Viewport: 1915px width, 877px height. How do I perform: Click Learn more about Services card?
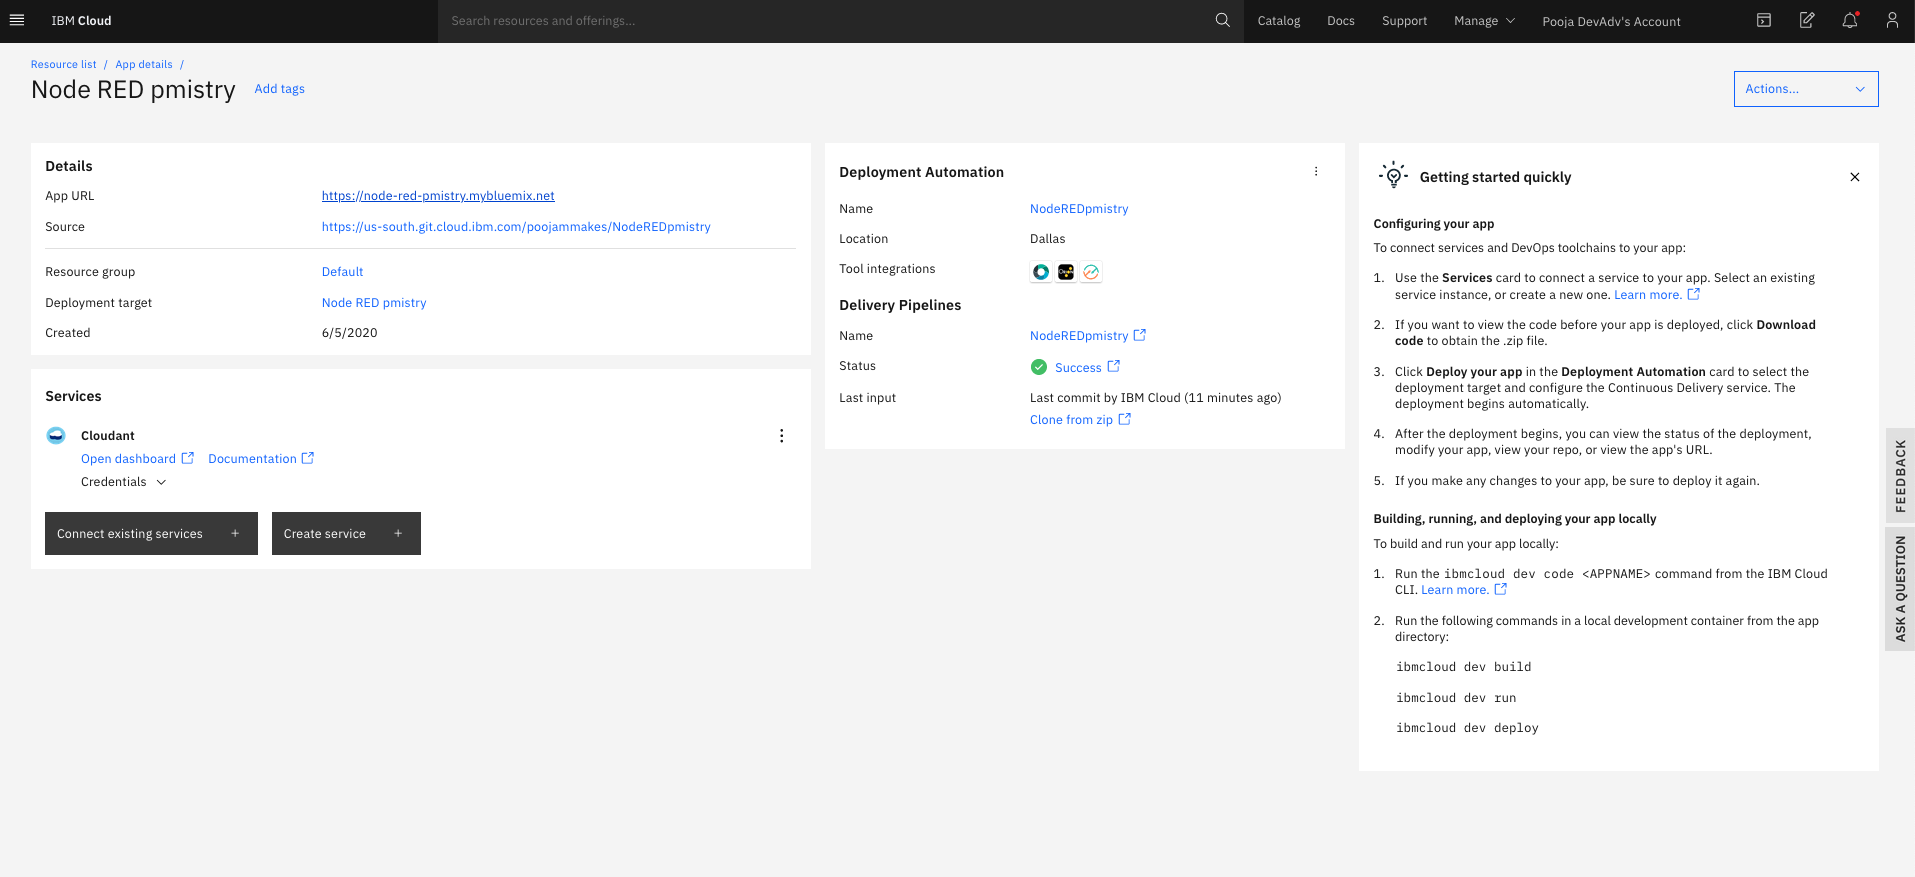[1648, 295]
